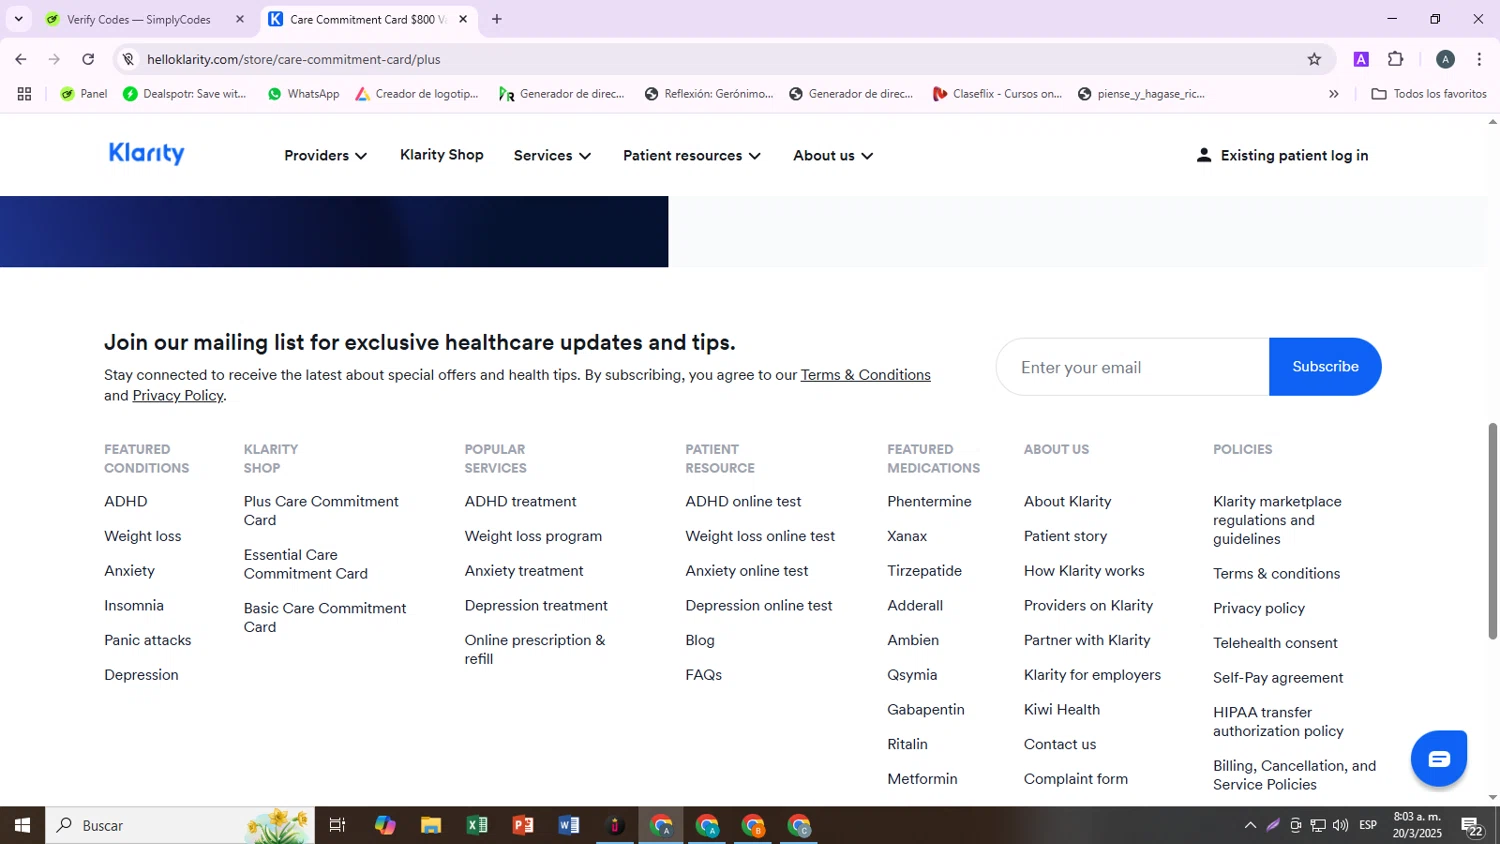The width and height of the screenshot is (1500, 844).
Task: Expand the Services dropdown menu
Action: [x=552, y=155]
